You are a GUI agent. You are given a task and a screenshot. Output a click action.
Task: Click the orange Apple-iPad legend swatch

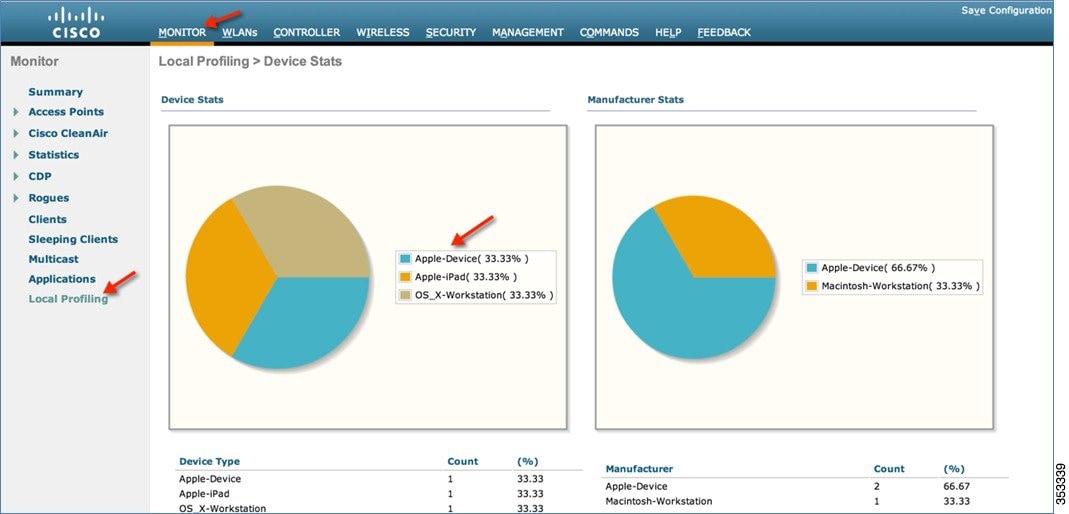(405, 277)
